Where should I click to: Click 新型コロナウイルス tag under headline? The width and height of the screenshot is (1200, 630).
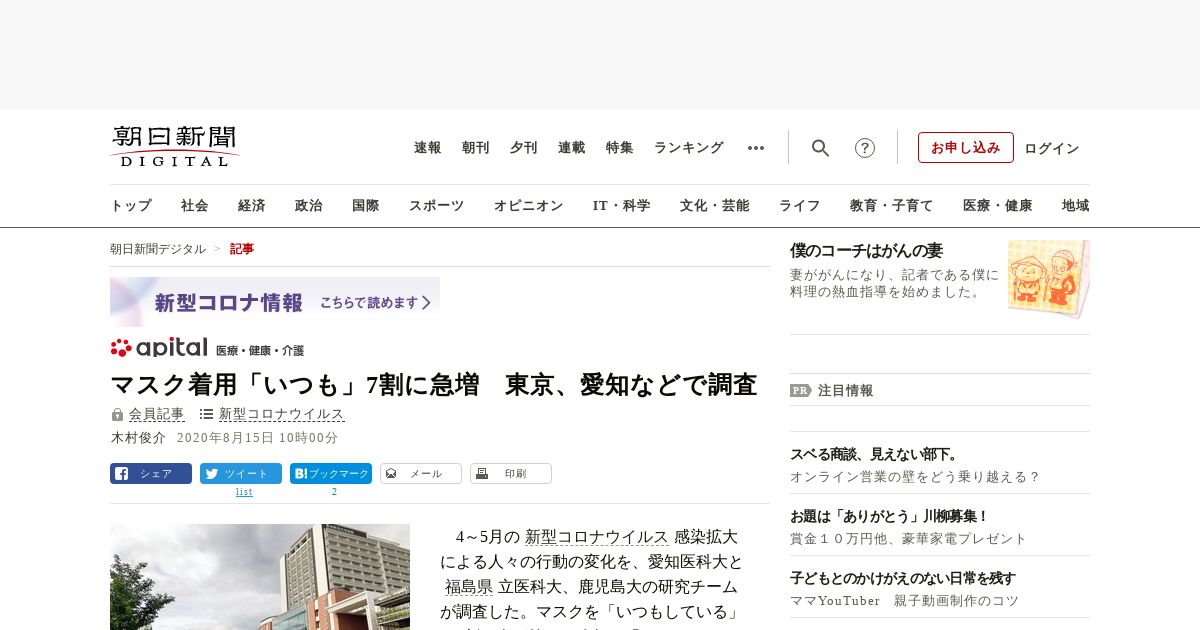282,414
